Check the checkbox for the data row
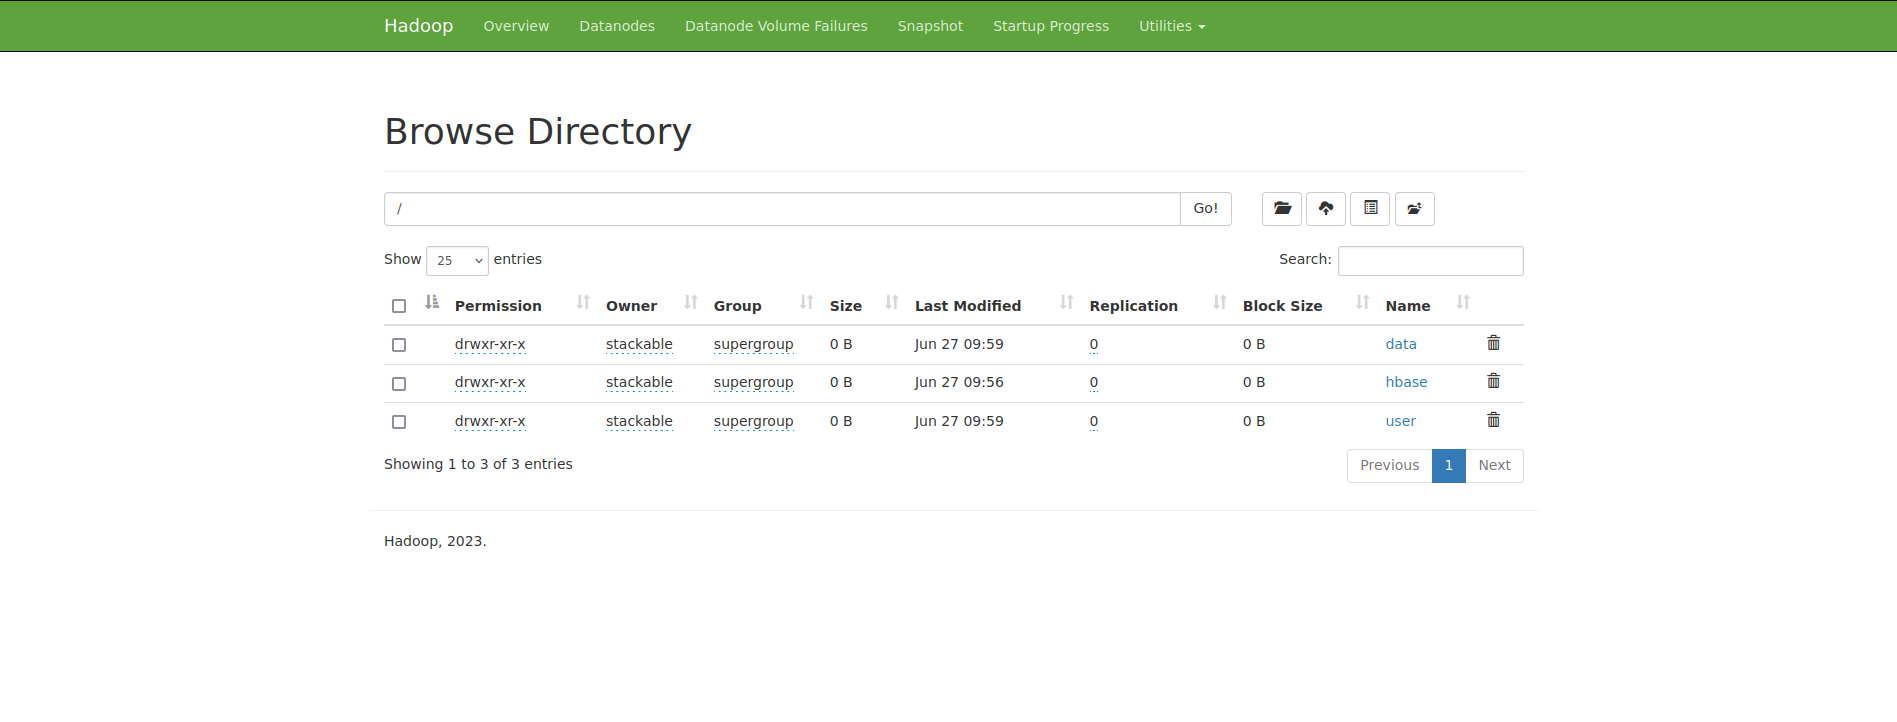1897x722 pixels. point(399,345)
